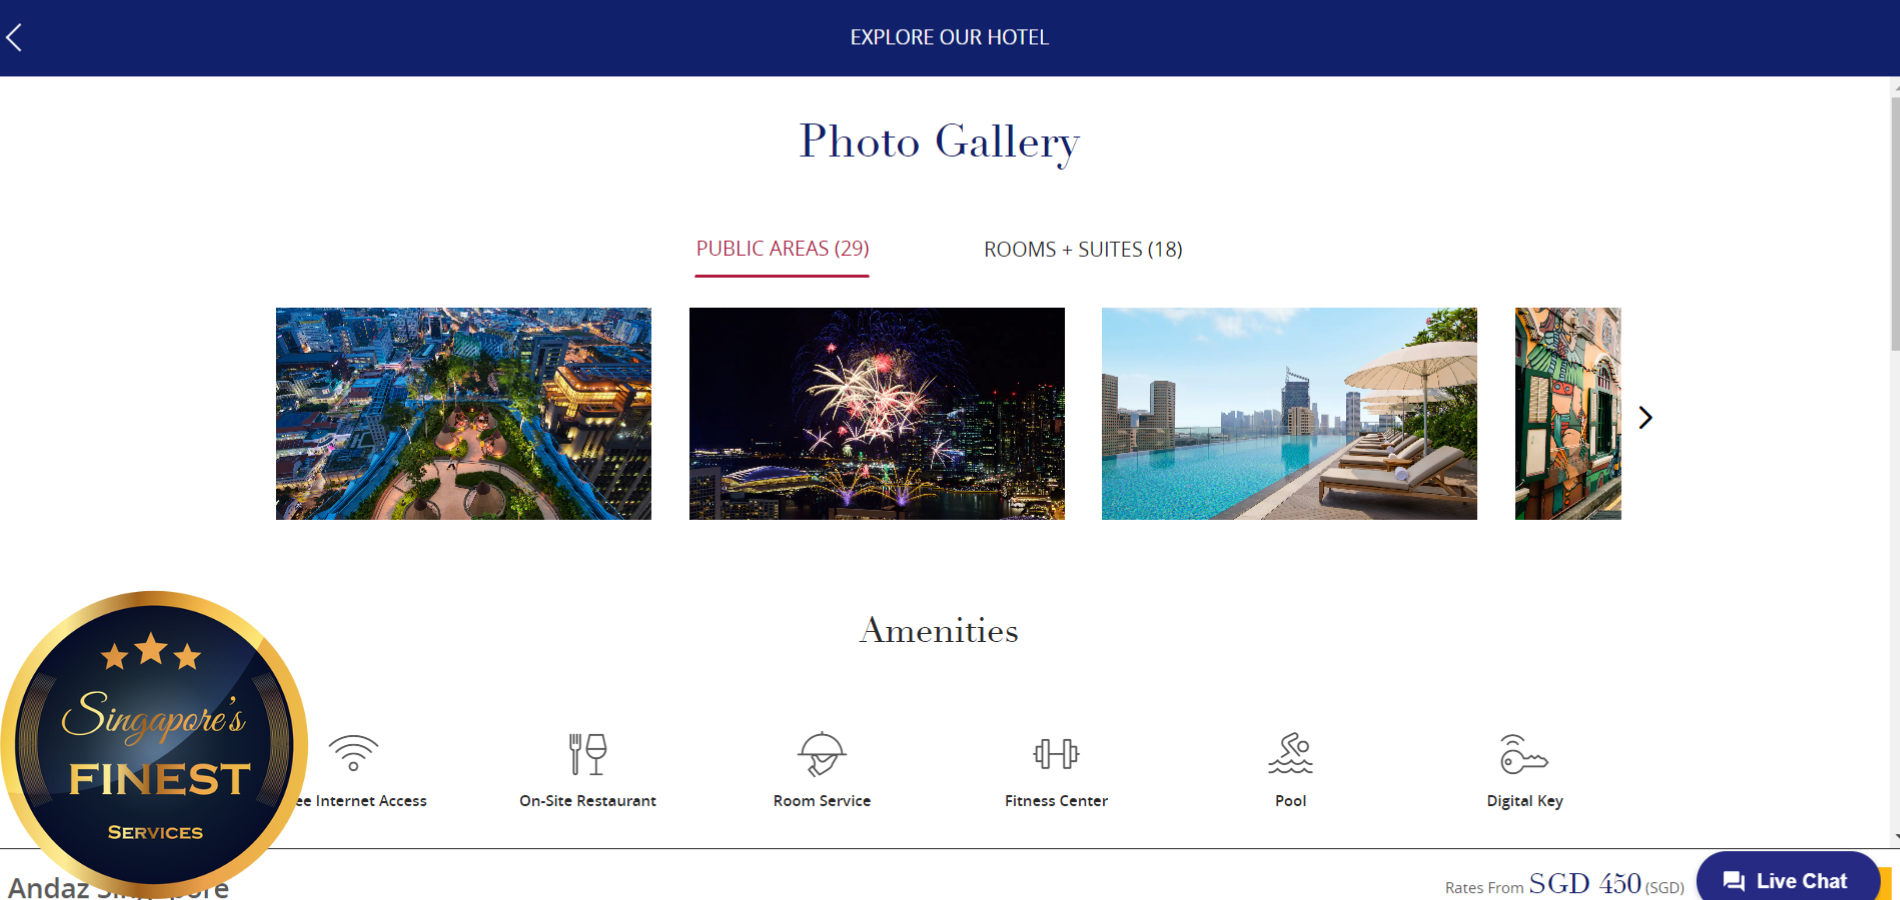Screen dimensions: 1900x900
Task: Click the Fitness Center dumbbell icon
Action: [x=1056, y=753]
